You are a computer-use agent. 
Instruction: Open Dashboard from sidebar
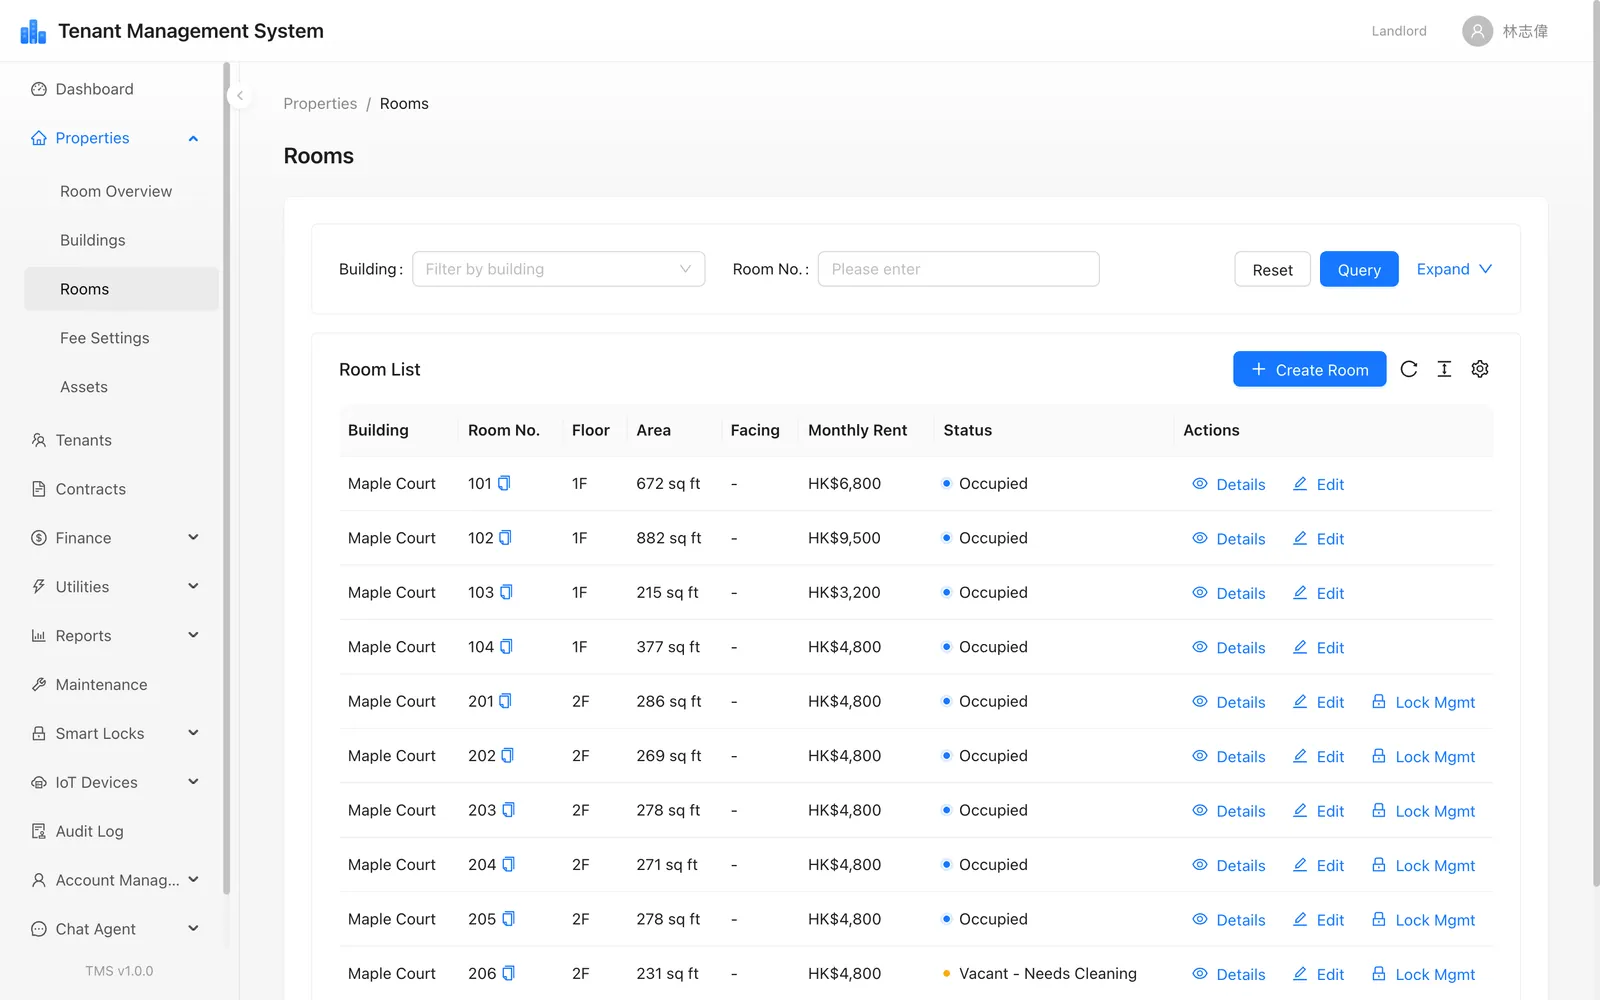point(120,89)
